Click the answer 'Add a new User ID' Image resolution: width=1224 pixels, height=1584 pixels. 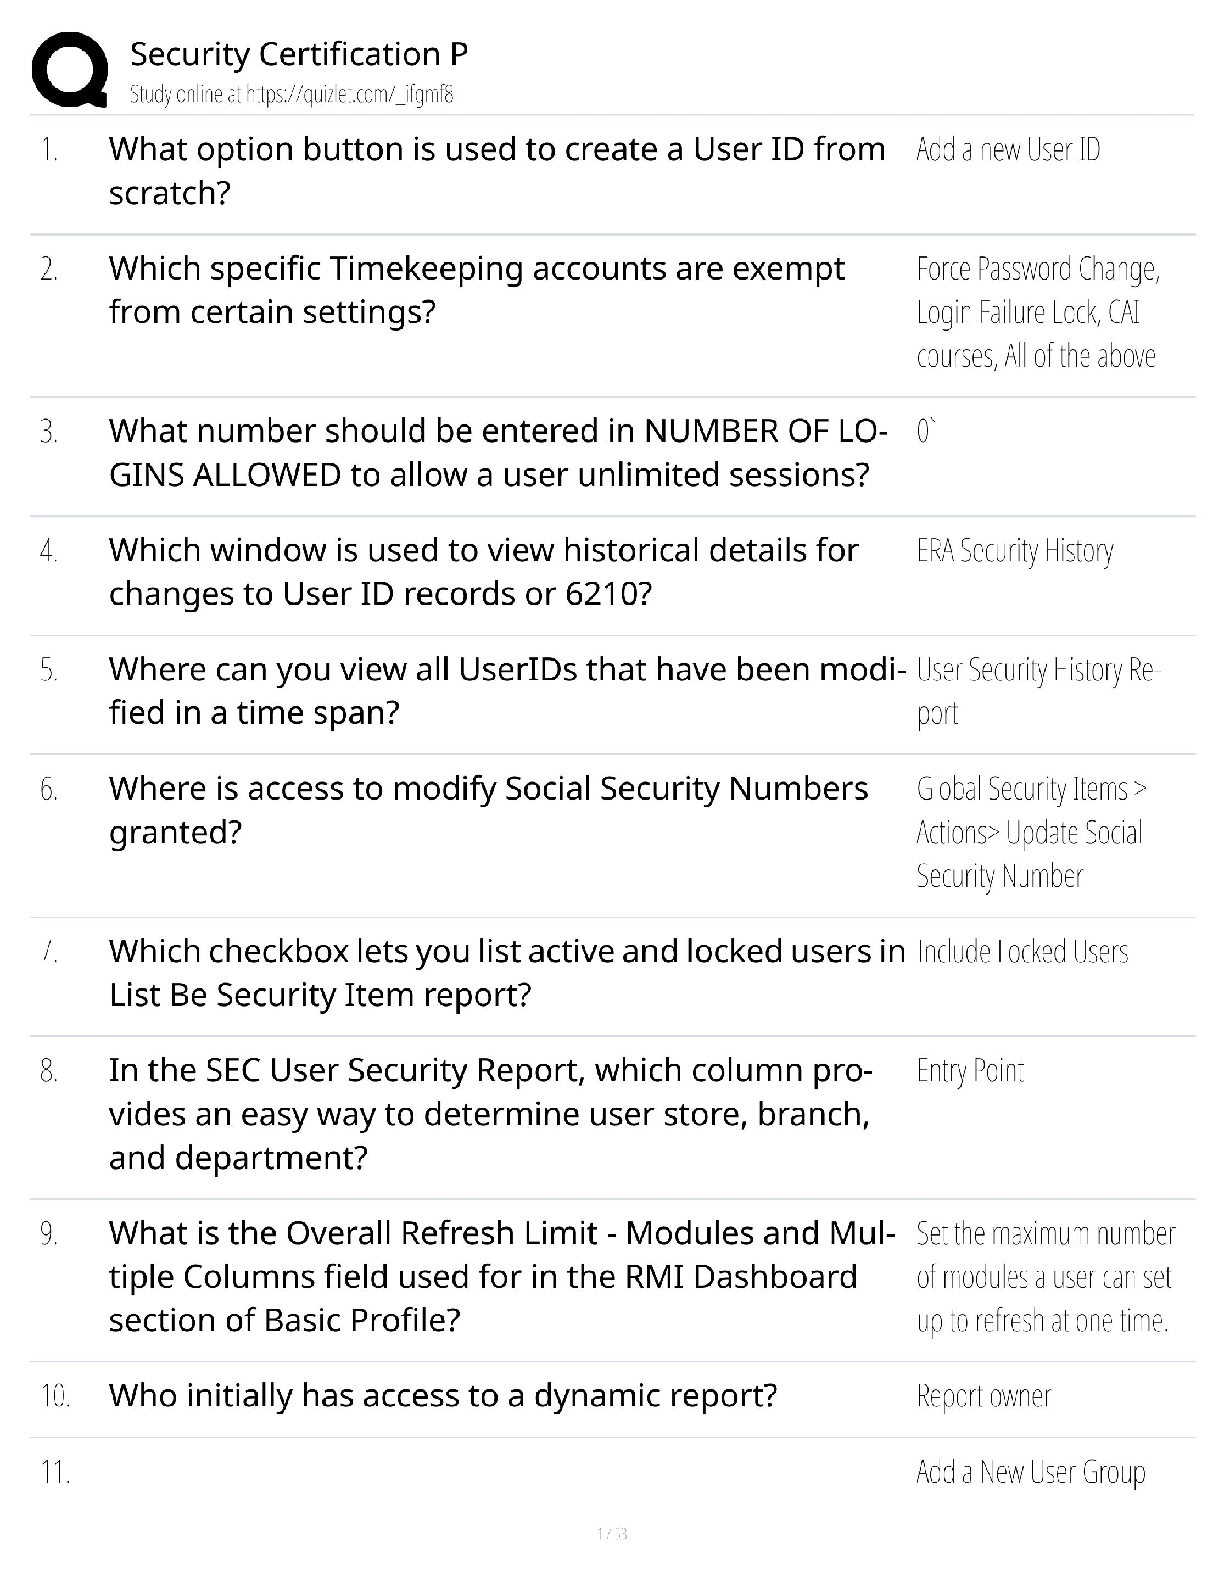tap(1008, 150)
